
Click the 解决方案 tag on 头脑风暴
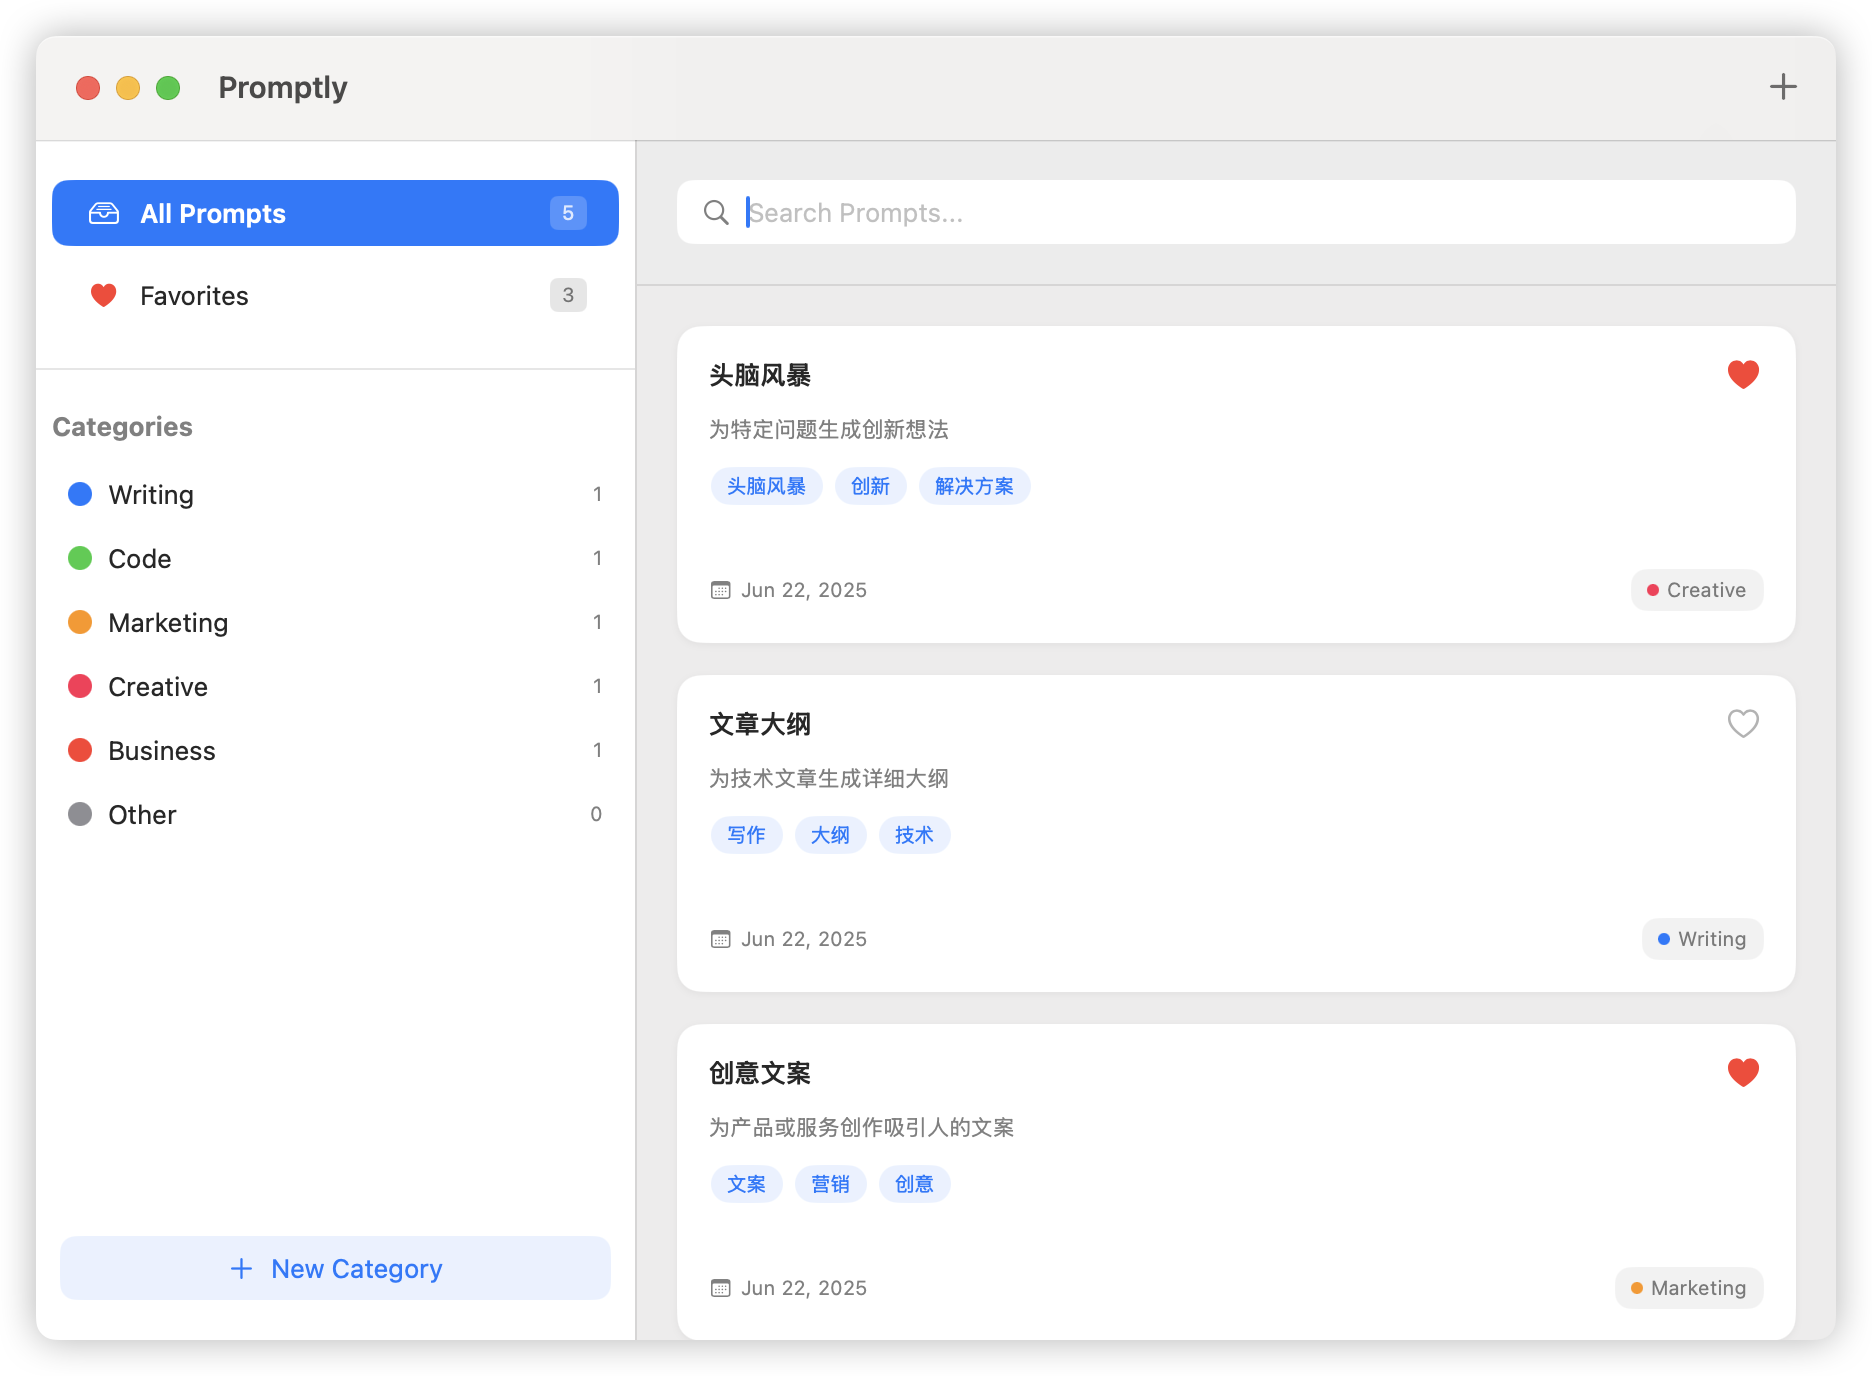tap(974, 486)
